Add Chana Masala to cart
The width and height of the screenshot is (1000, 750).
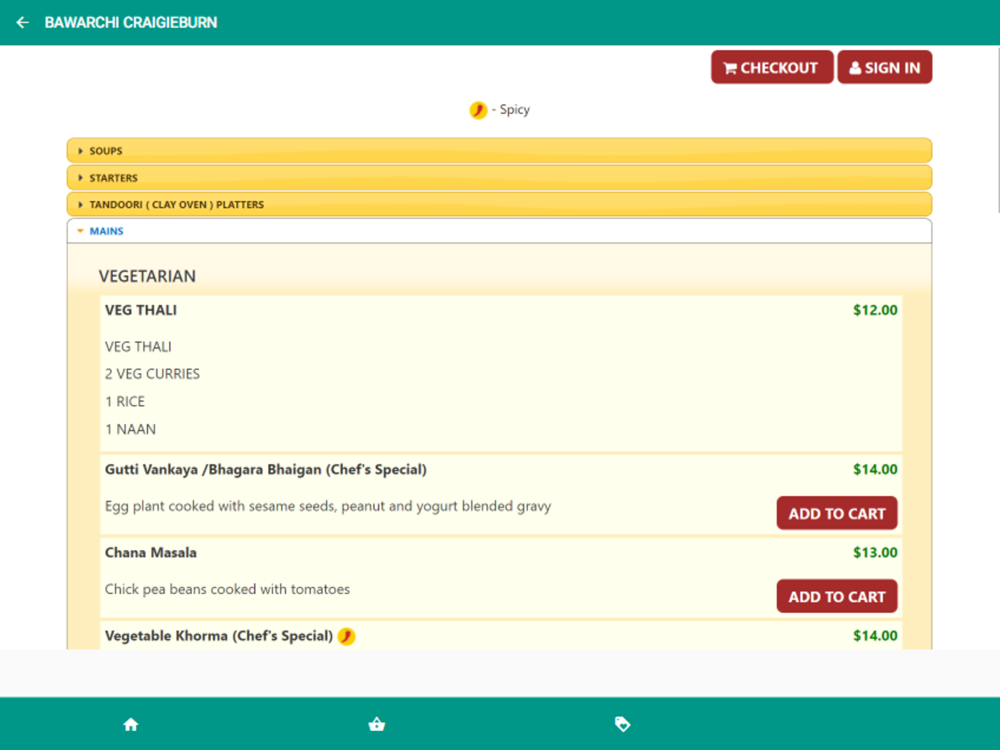pos(837,596)
